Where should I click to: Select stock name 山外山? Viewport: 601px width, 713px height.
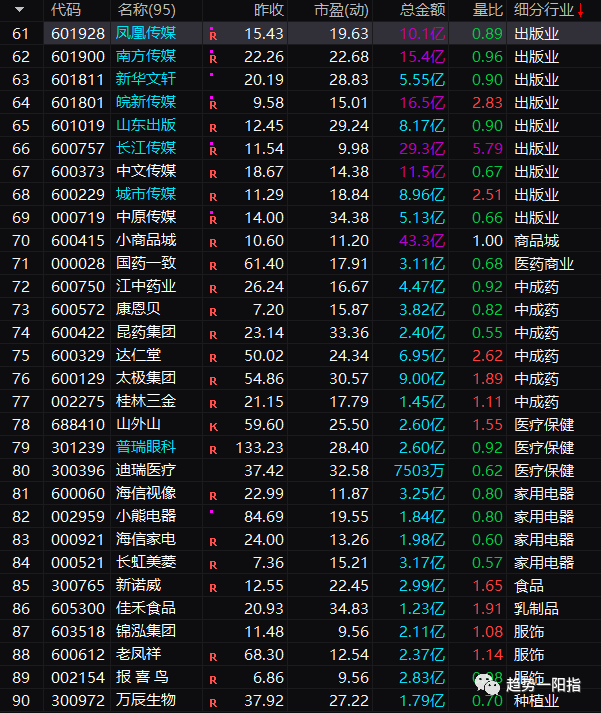138,425
